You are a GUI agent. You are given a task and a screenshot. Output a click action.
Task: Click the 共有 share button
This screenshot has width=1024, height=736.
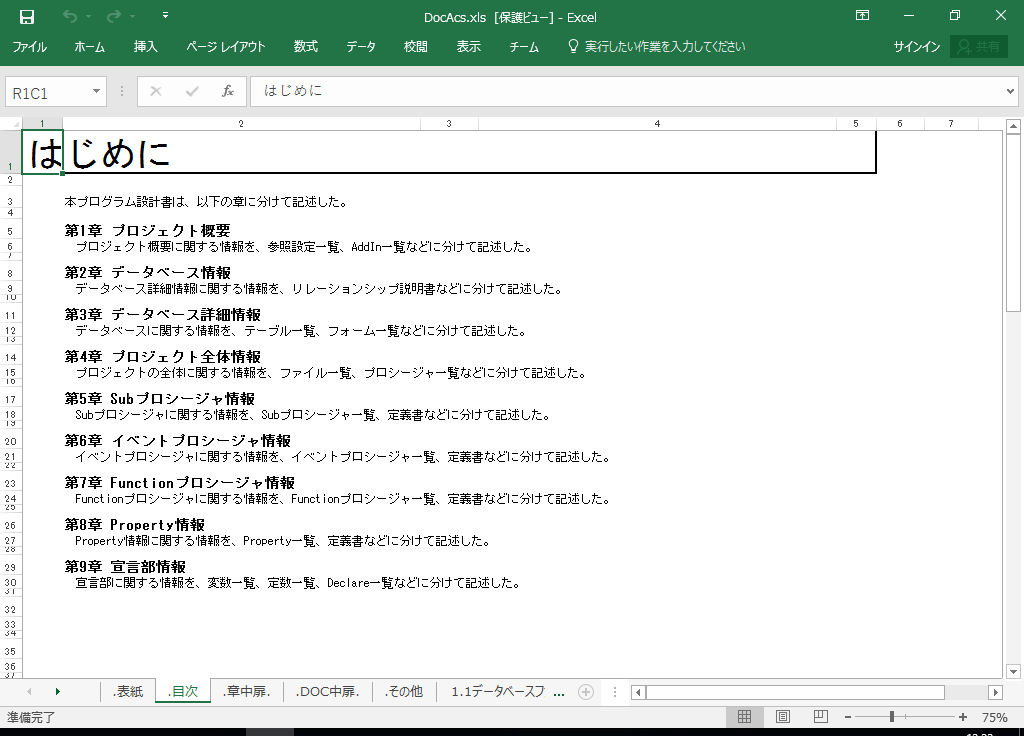coord(978,47)
